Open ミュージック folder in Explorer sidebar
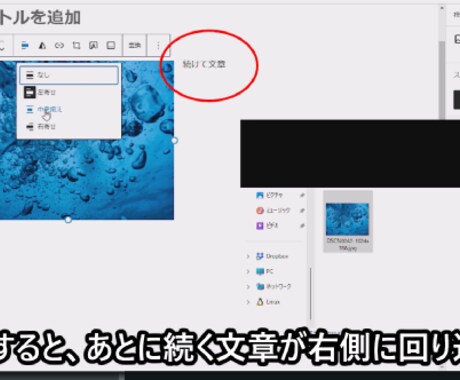Image resolution: width=460 pixels, height=380 pixels. pyautogui.click(x=273, y=211)
